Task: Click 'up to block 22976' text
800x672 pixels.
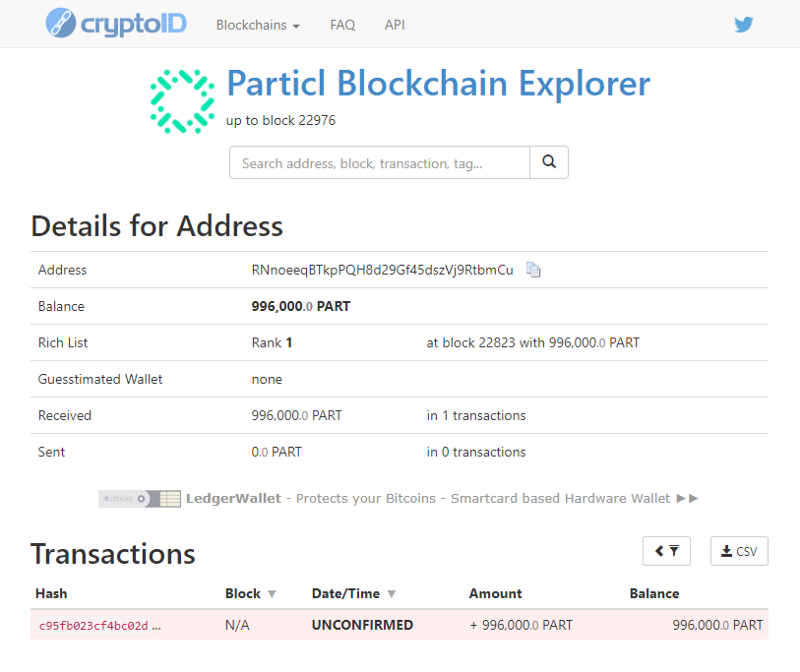Action: click(x=281, y=120)
